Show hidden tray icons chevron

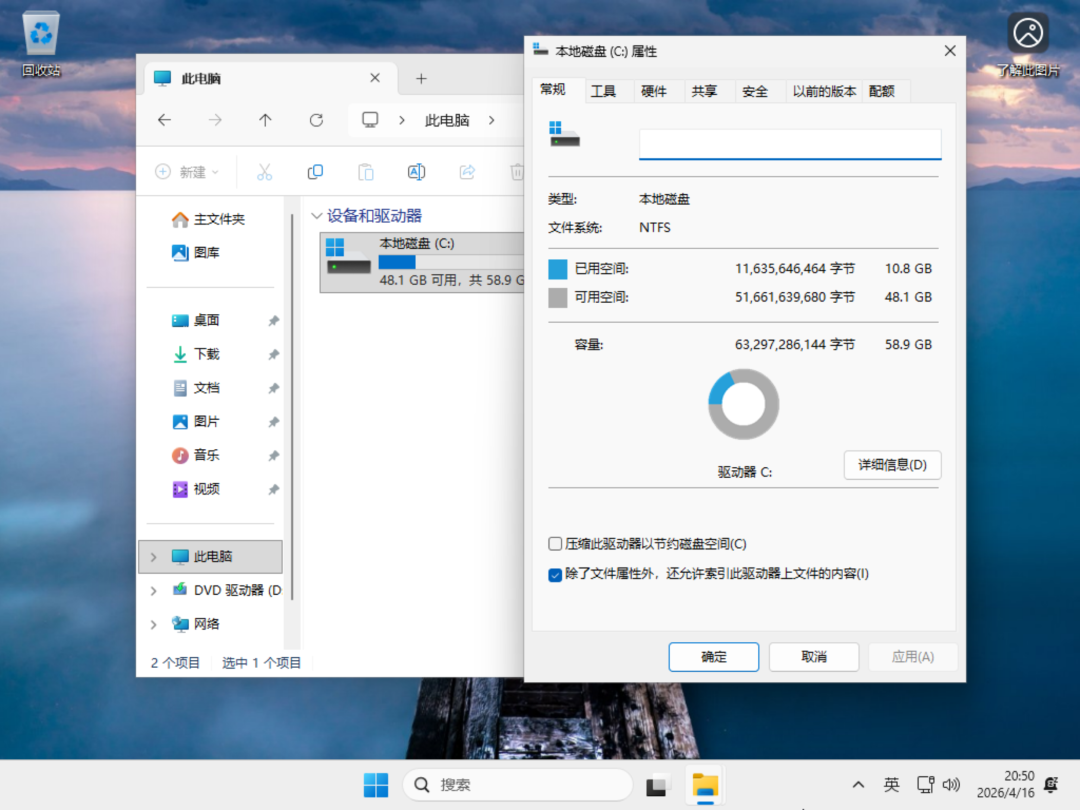tap(858, 785)
